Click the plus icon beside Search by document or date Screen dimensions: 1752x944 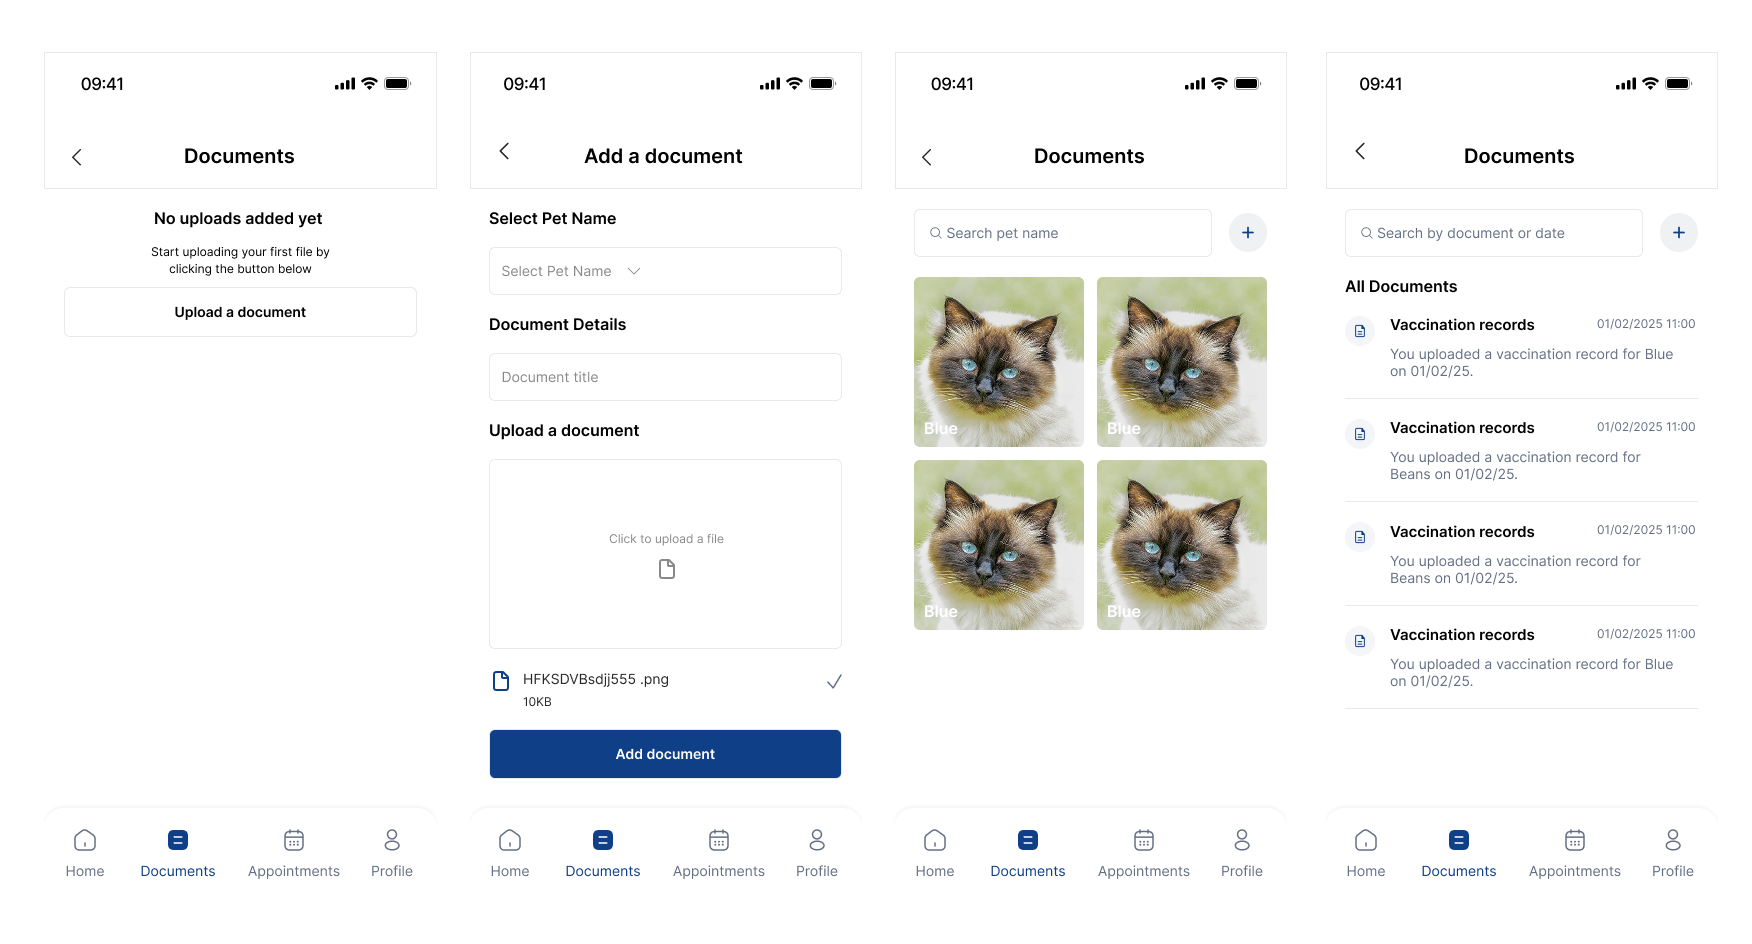(x=1678, y=233)
